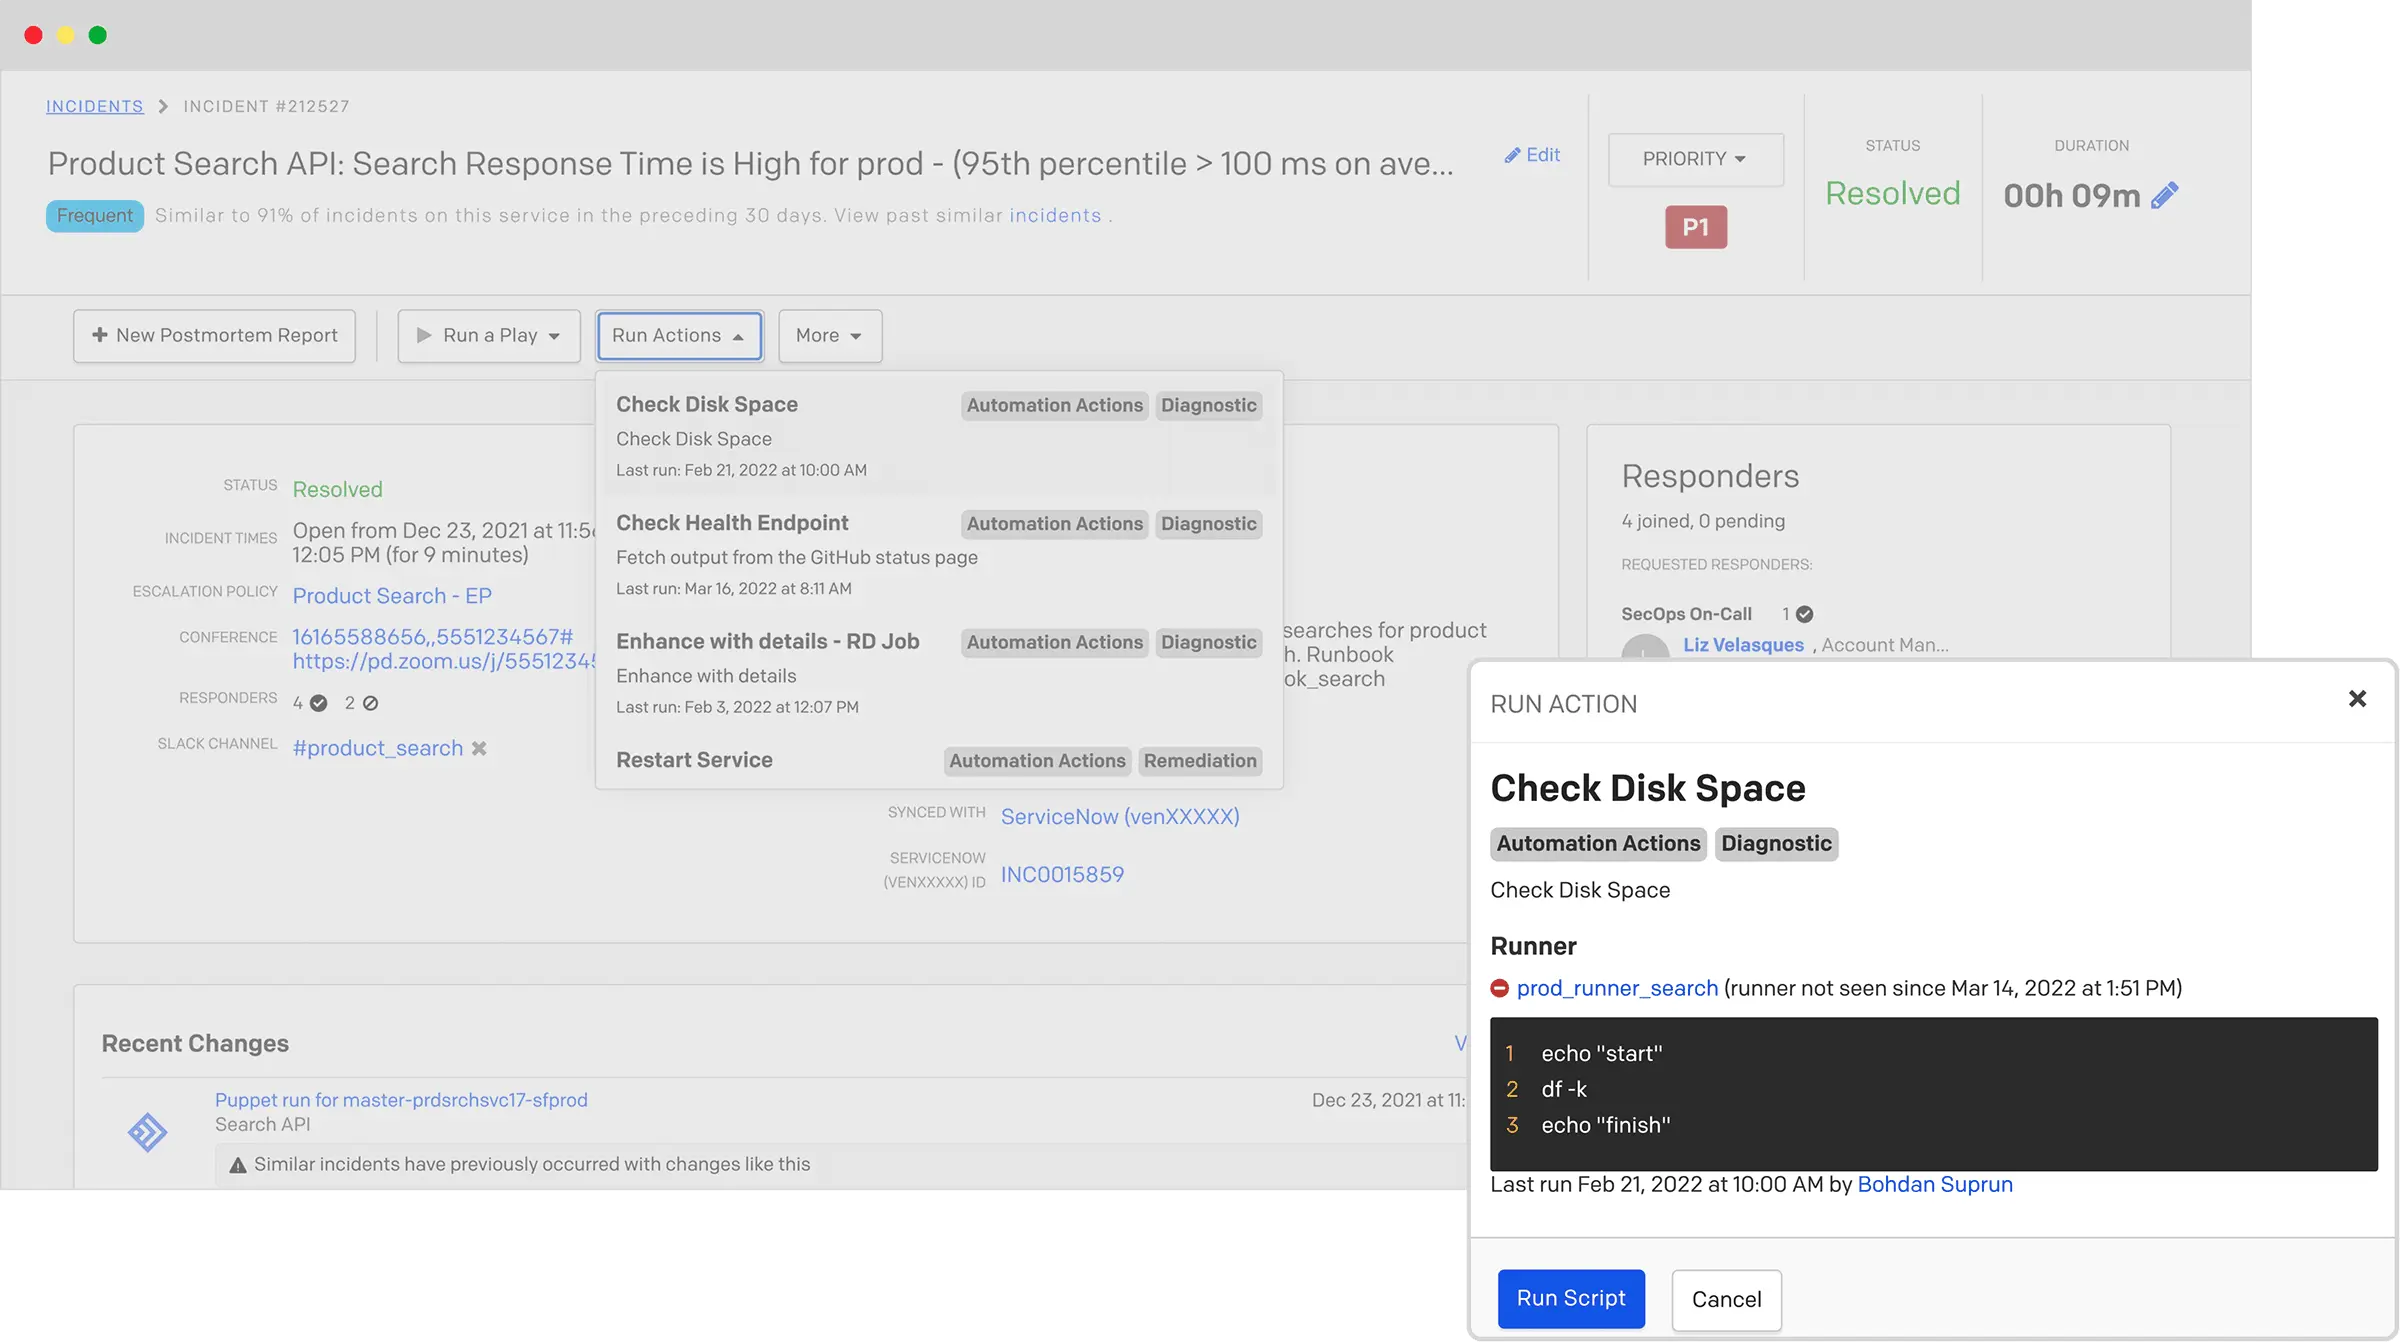The width and height of the screenshot is (2400, 1342).
Task: Expand the PRIORITY dropdown selector
Action: point(1695,158)
